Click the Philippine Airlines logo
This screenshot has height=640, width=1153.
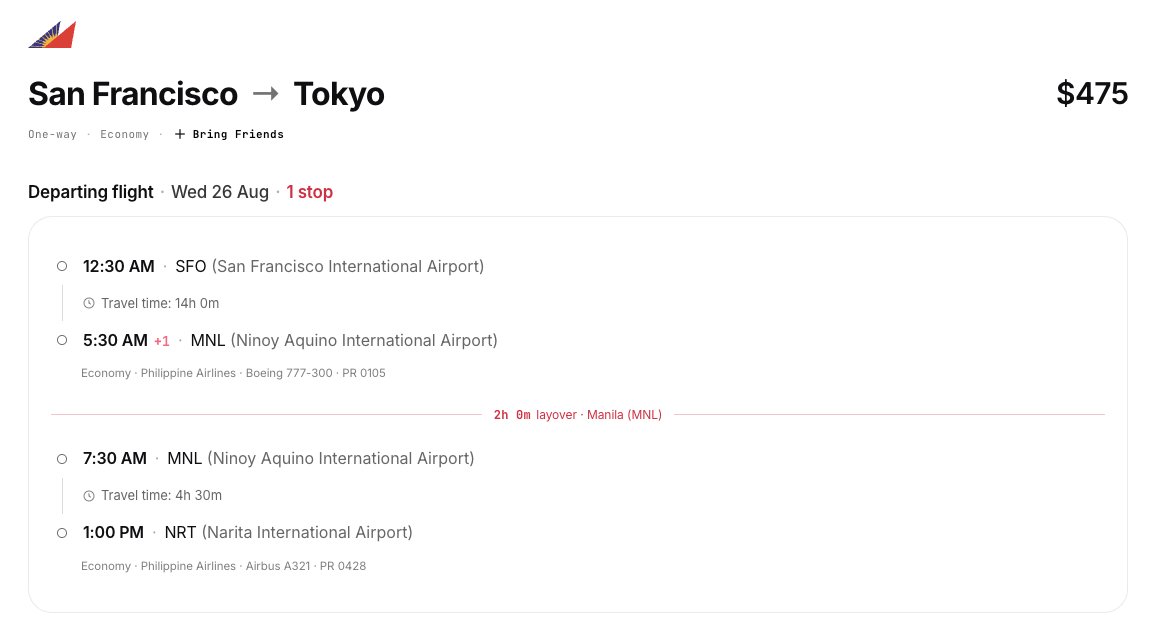click(52, 35)
